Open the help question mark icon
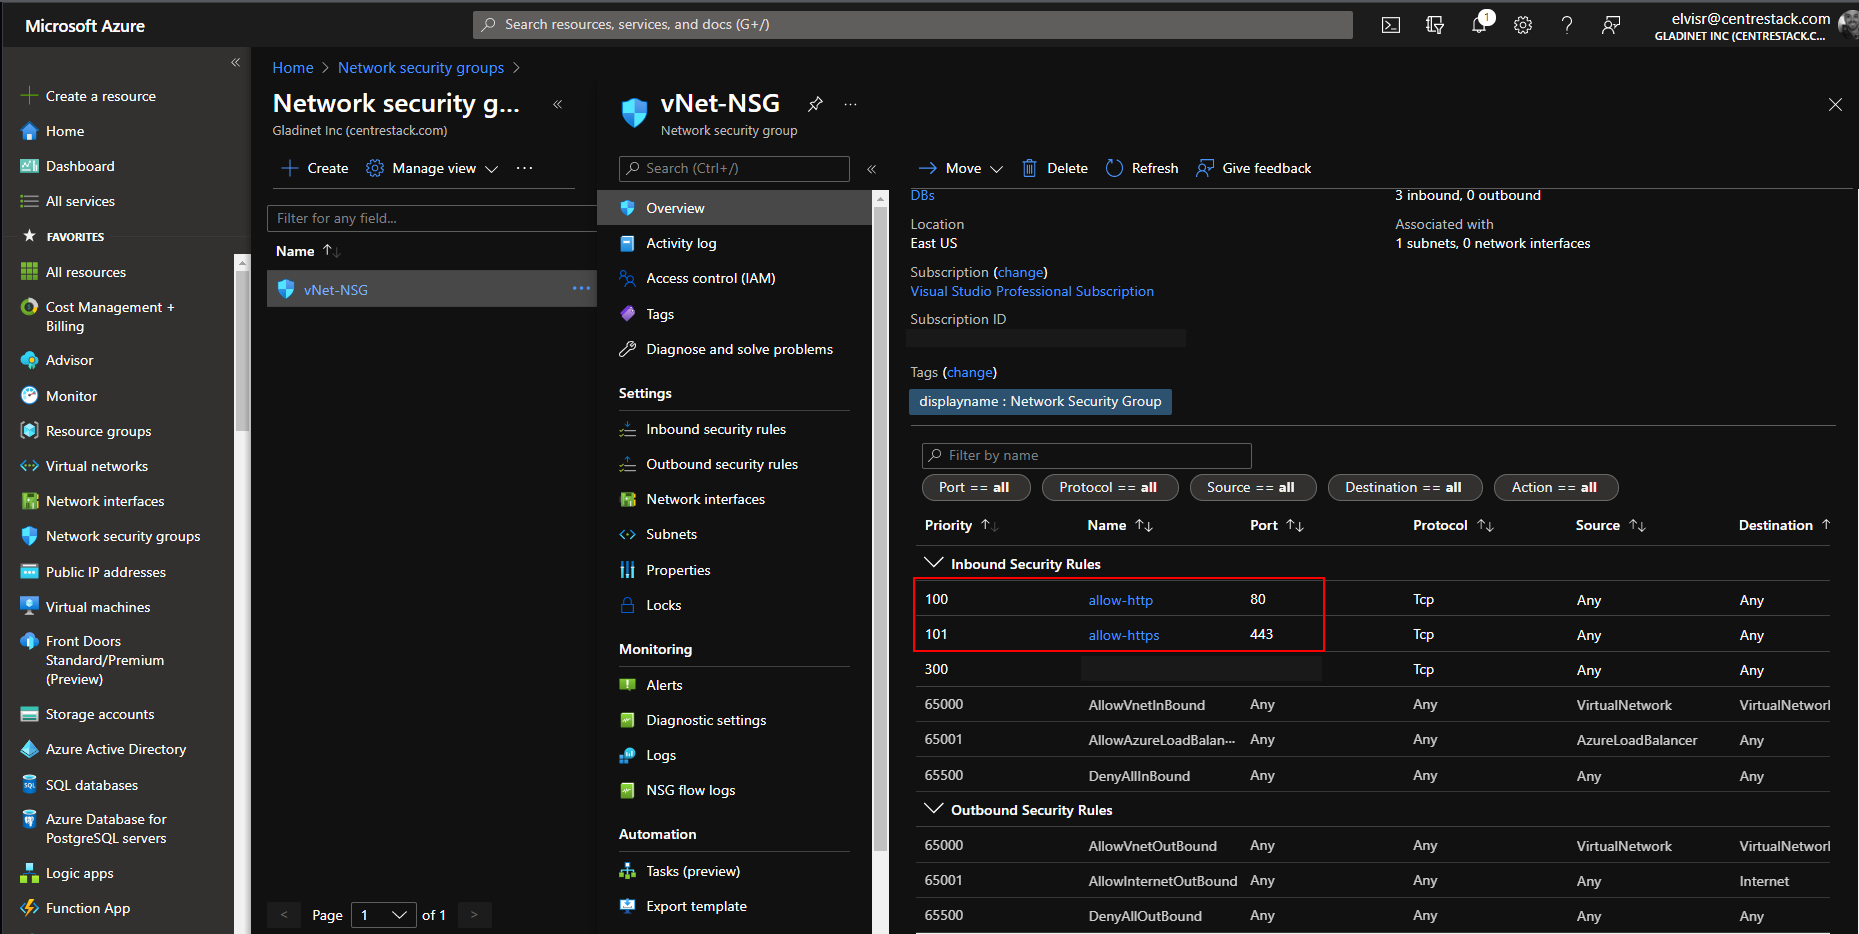 point(1567,25)
